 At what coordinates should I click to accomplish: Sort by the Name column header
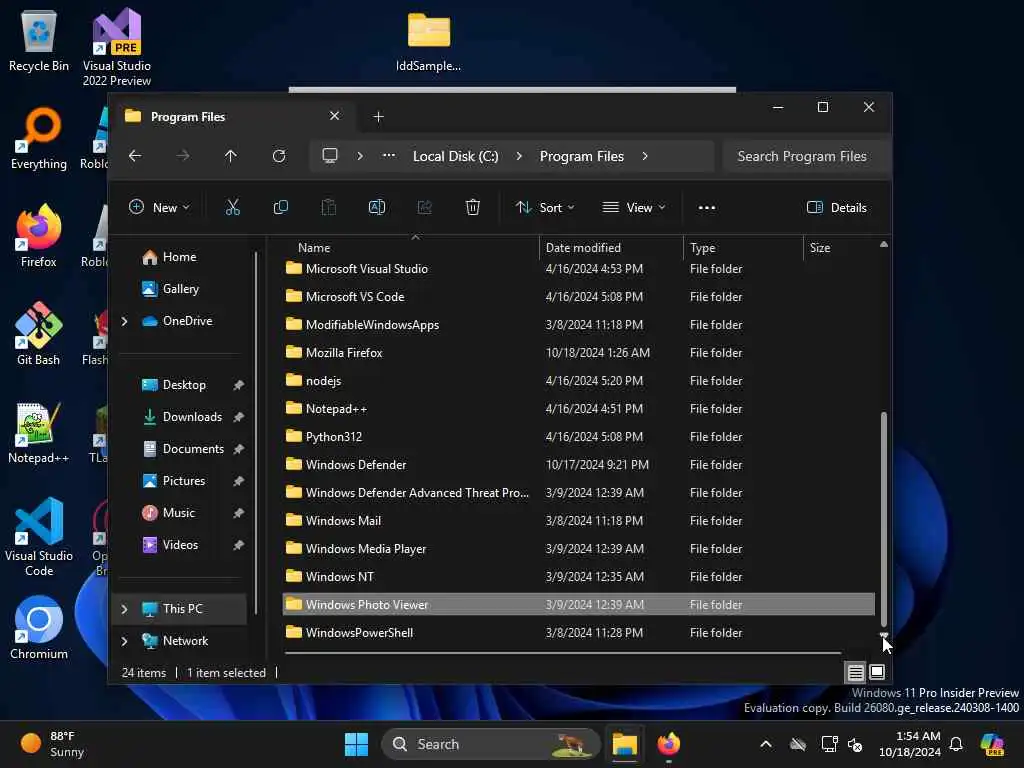(411, 248)
